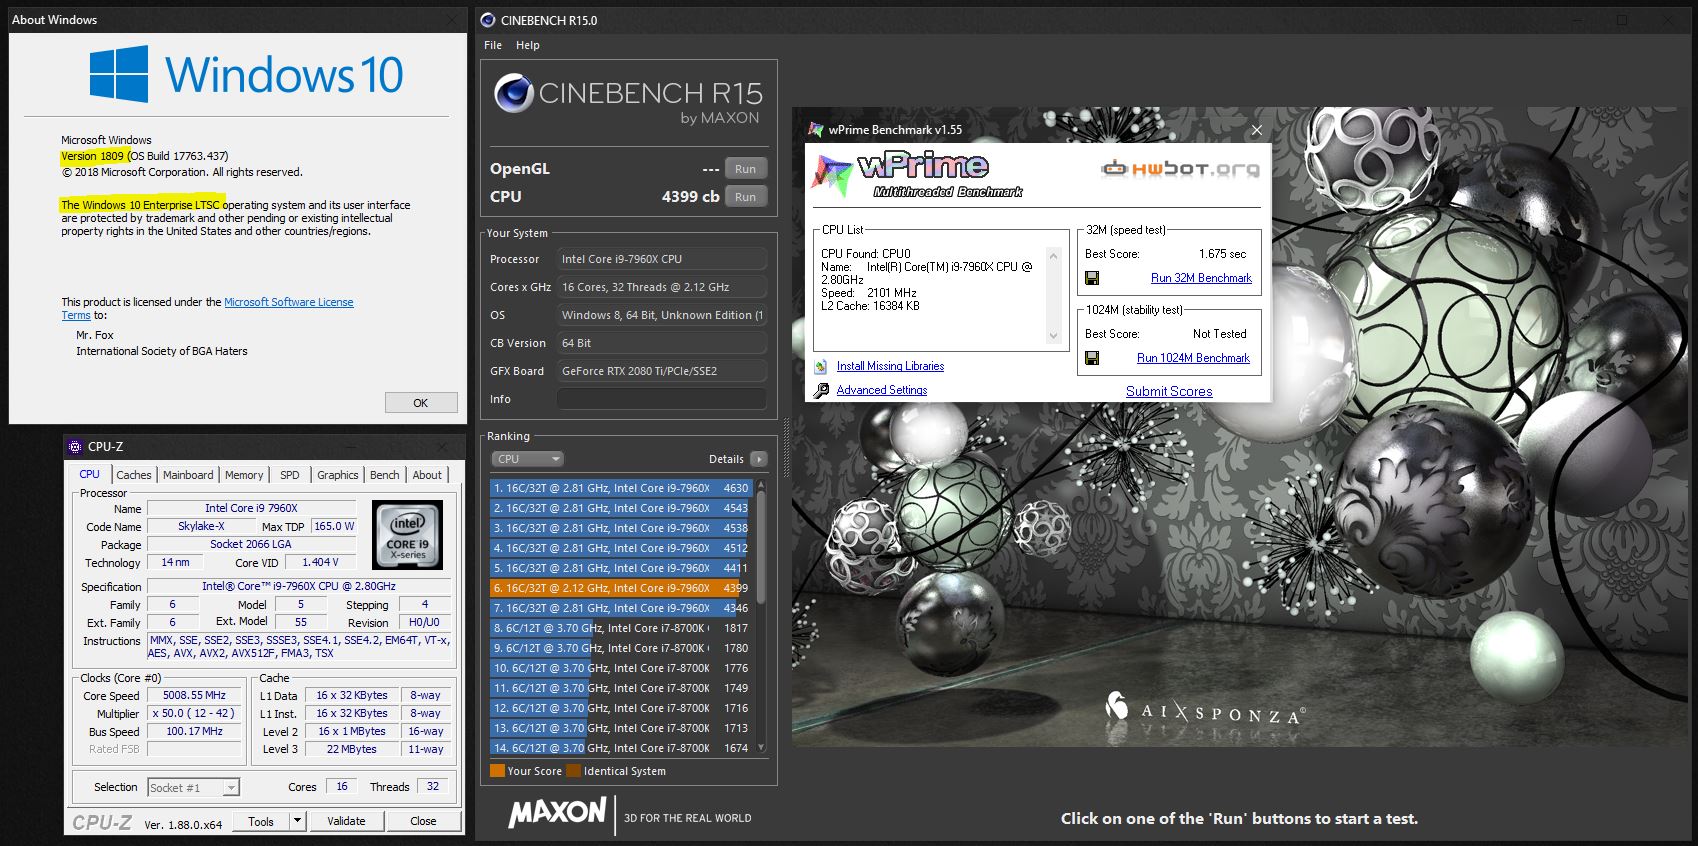Click the Run 32M Benchmark link
Screen dimensions: 1698x846
click(1201, 278)
